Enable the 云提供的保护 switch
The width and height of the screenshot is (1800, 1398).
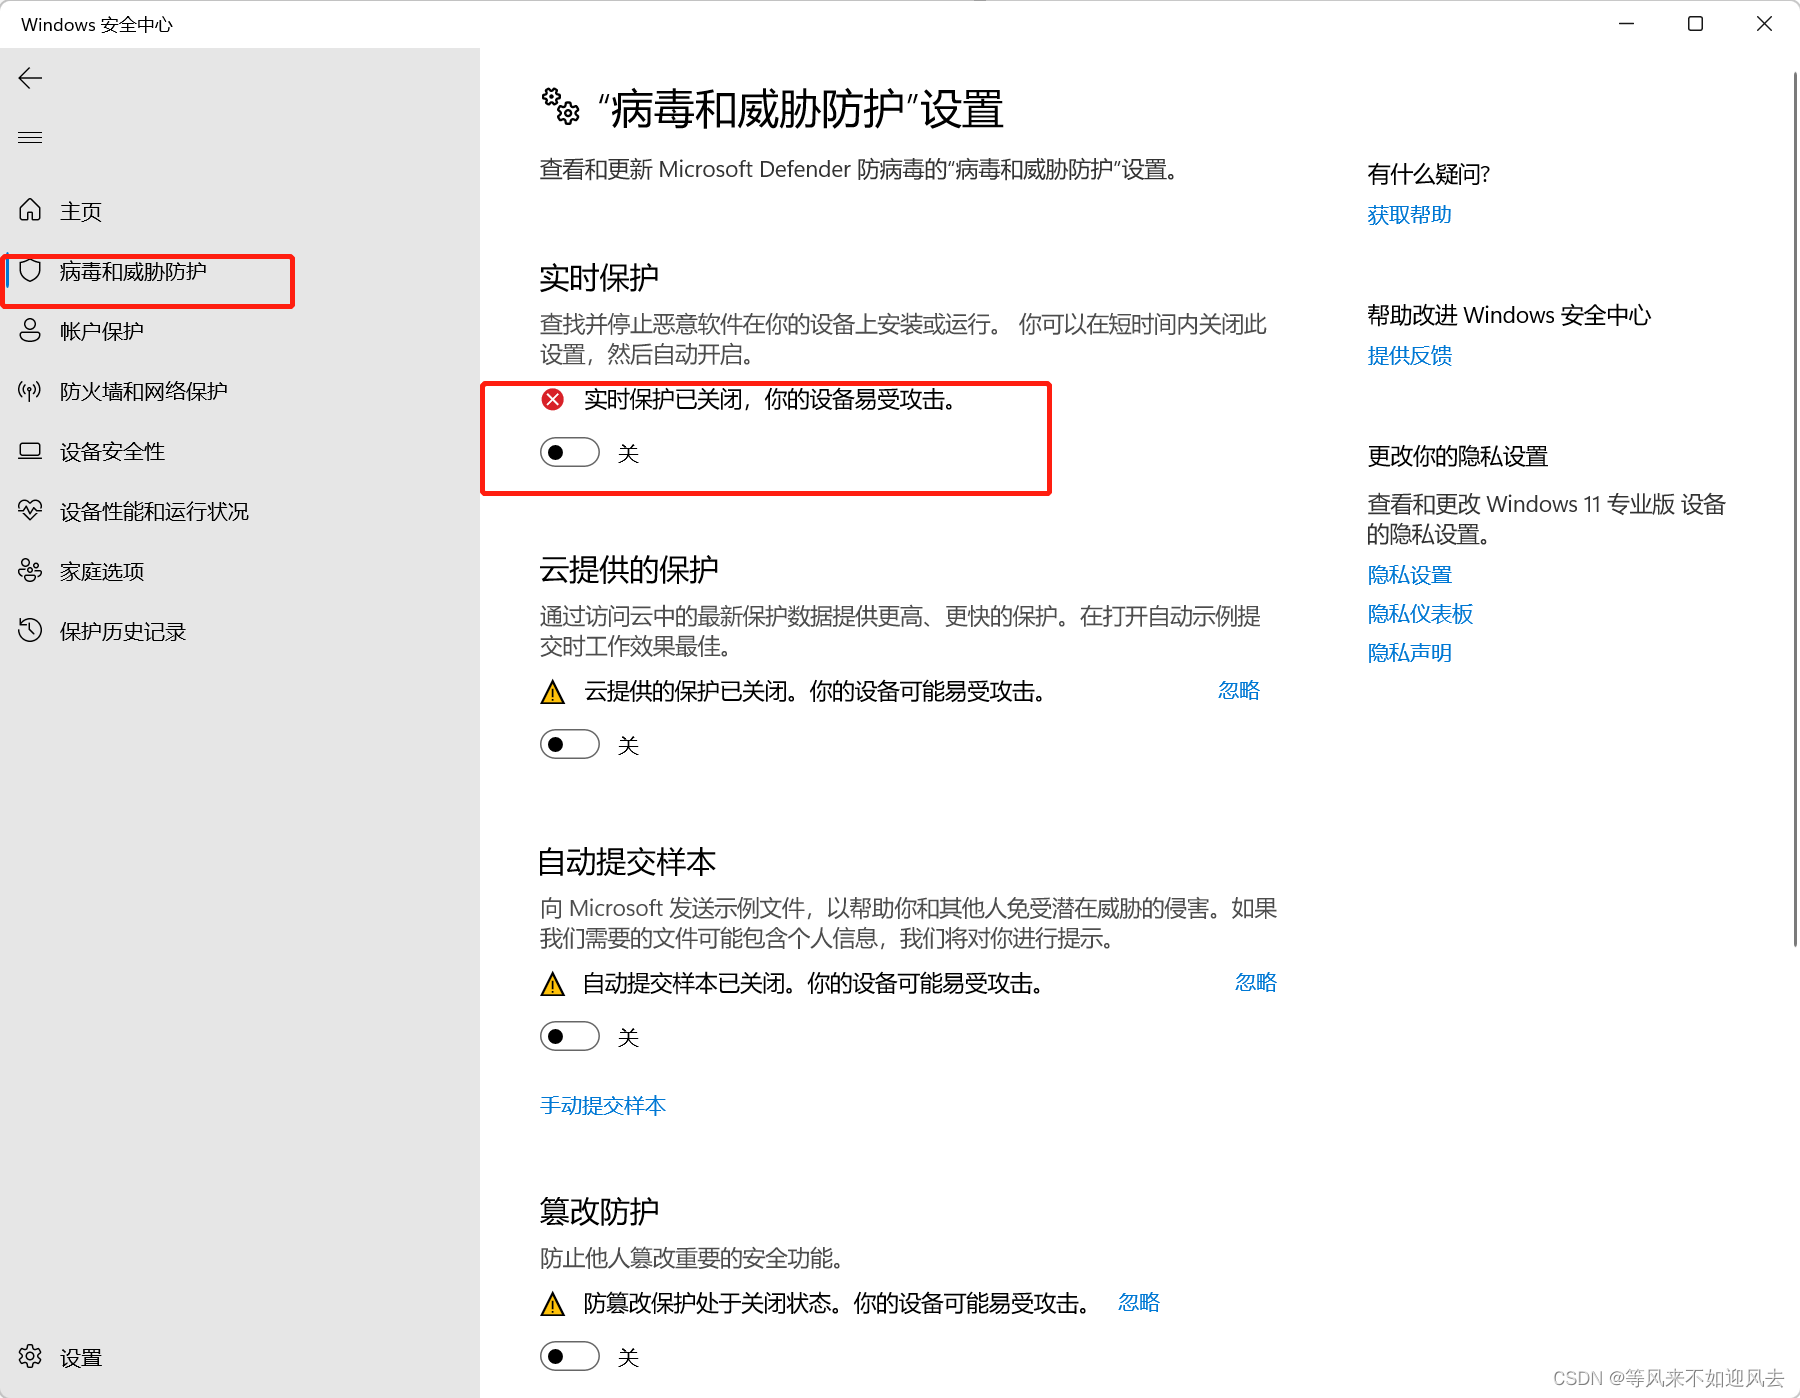pos(569,744)
